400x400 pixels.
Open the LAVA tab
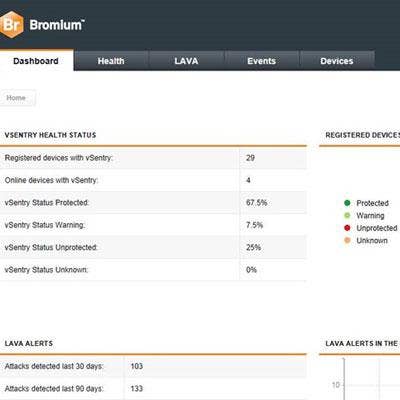[186, 61]
